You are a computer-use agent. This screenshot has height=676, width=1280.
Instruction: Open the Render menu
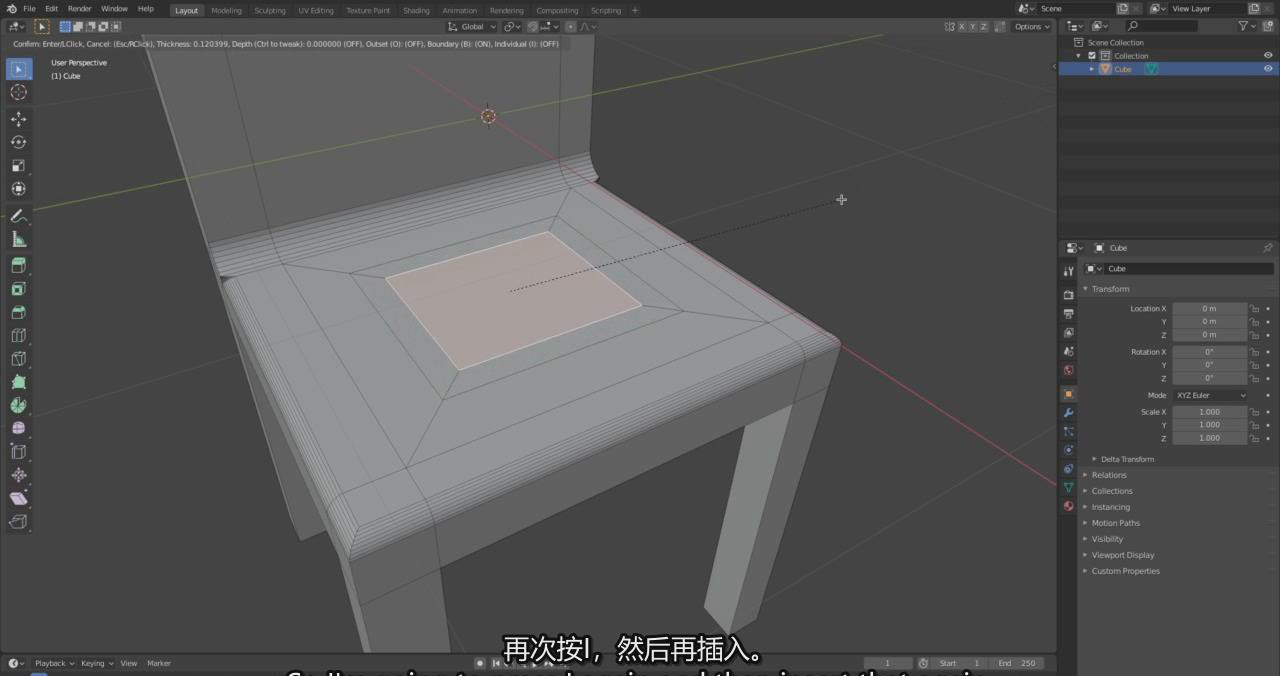(79, 9)
